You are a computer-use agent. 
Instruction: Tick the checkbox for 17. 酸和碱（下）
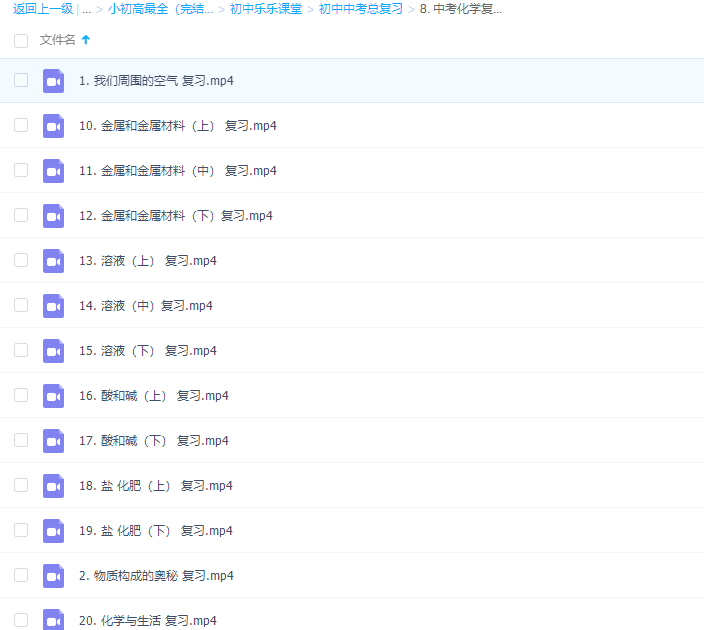pos(21,440)
